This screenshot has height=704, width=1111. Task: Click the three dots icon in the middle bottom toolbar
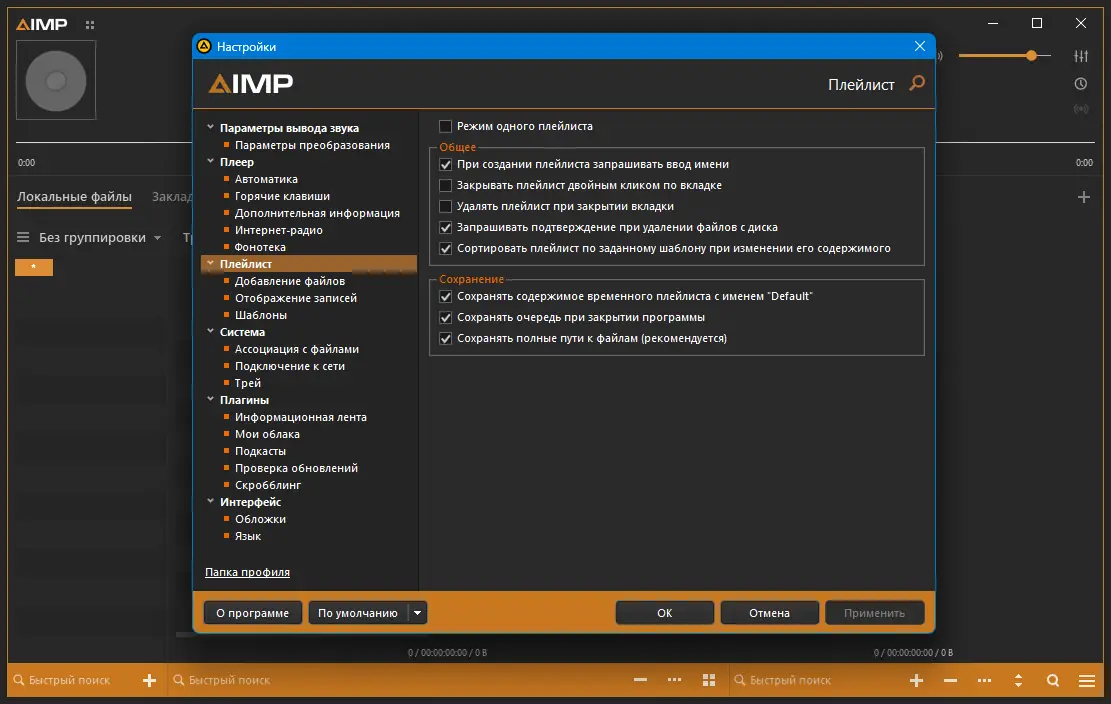click(x=674, y=680)
